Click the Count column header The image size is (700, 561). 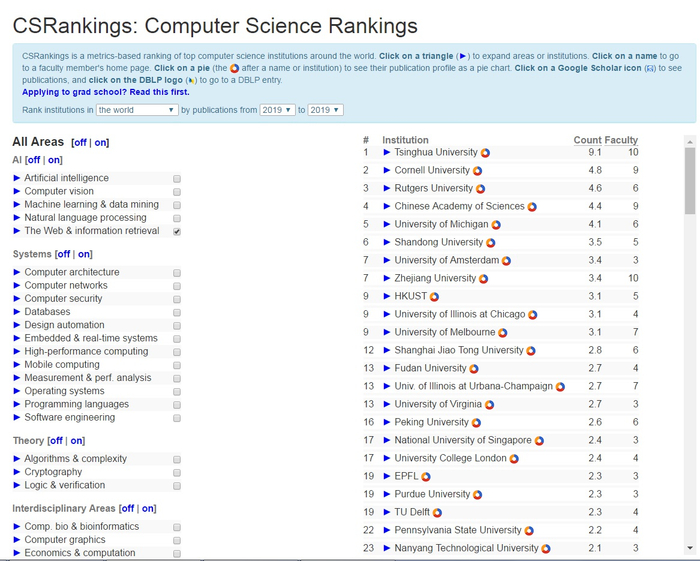[588, 140]
